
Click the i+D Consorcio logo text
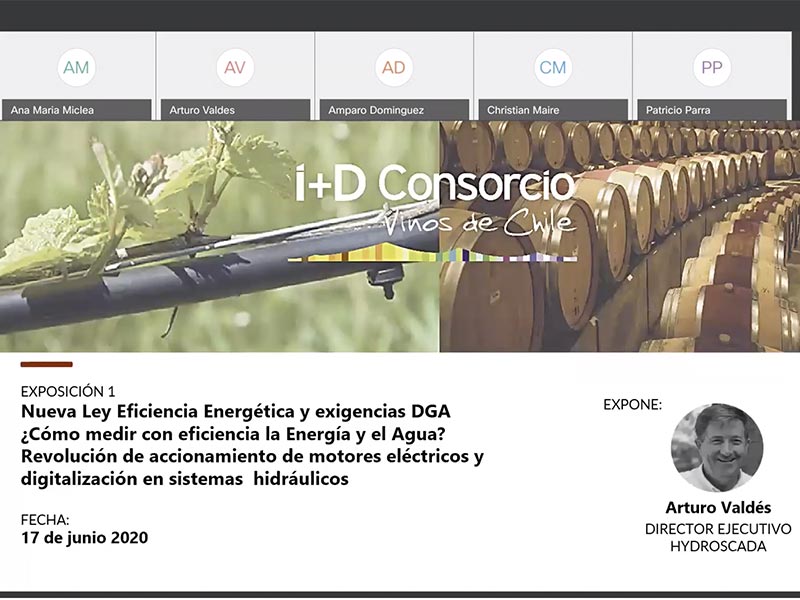435,183
